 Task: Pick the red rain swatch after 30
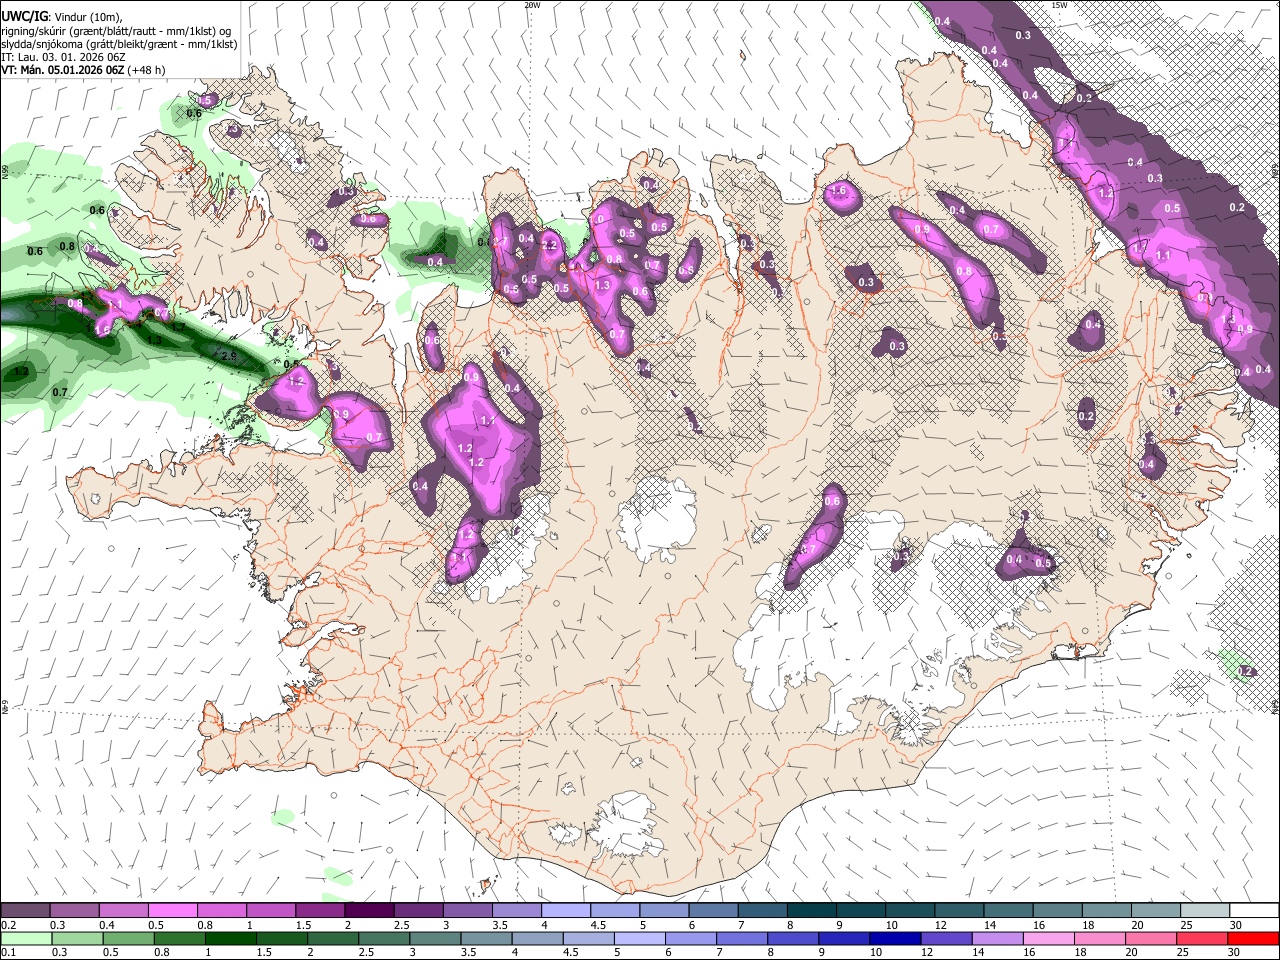pyautogui.click(x=1251, y=938)
